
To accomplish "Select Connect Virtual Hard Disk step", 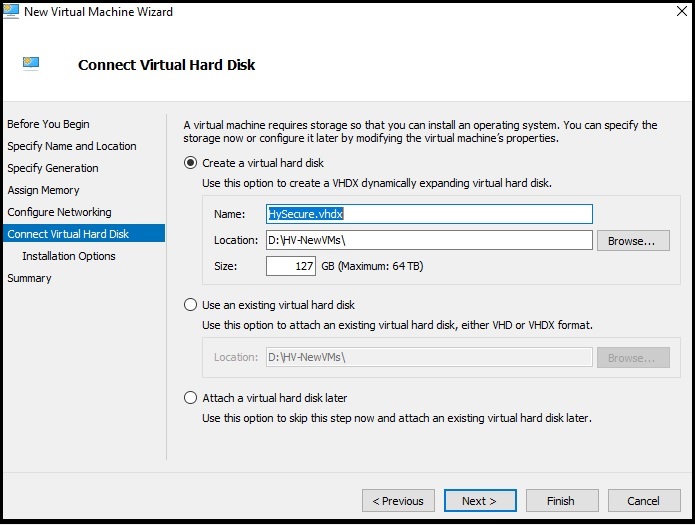I will [68, 234].
